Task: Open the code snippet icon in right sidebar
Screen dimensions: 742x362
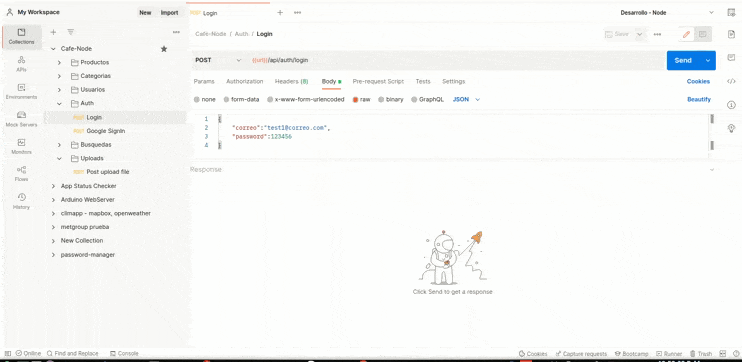Action: pyautogui.click(x=731, y=81)
